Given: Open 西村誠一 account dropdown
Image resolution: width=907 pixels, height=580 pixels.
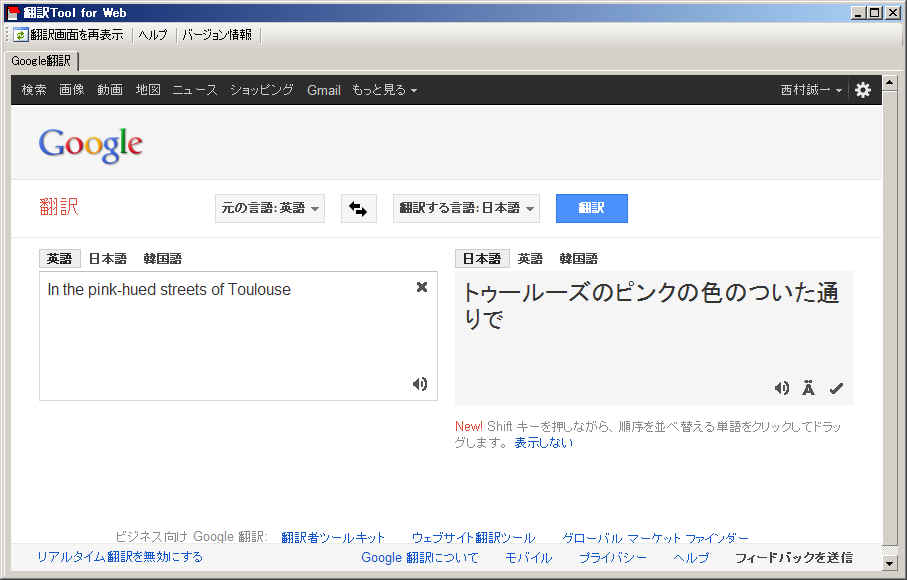Looking at the screenshot, I should pos(811,90).
